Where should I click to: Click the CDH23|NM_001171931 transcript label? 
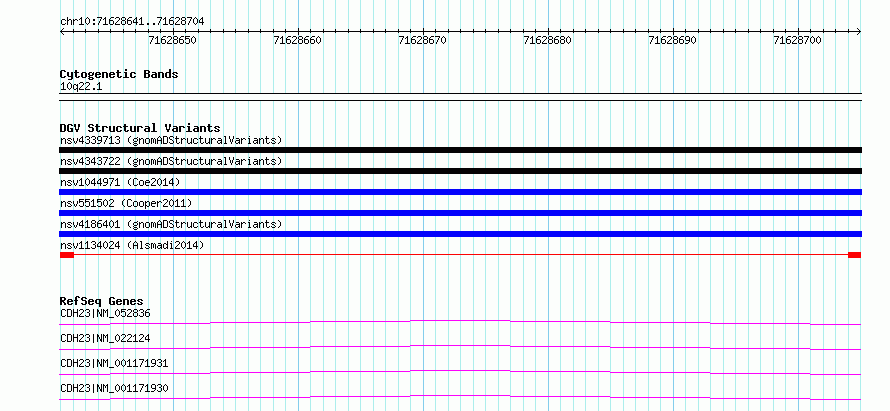(x=114, y=363)
